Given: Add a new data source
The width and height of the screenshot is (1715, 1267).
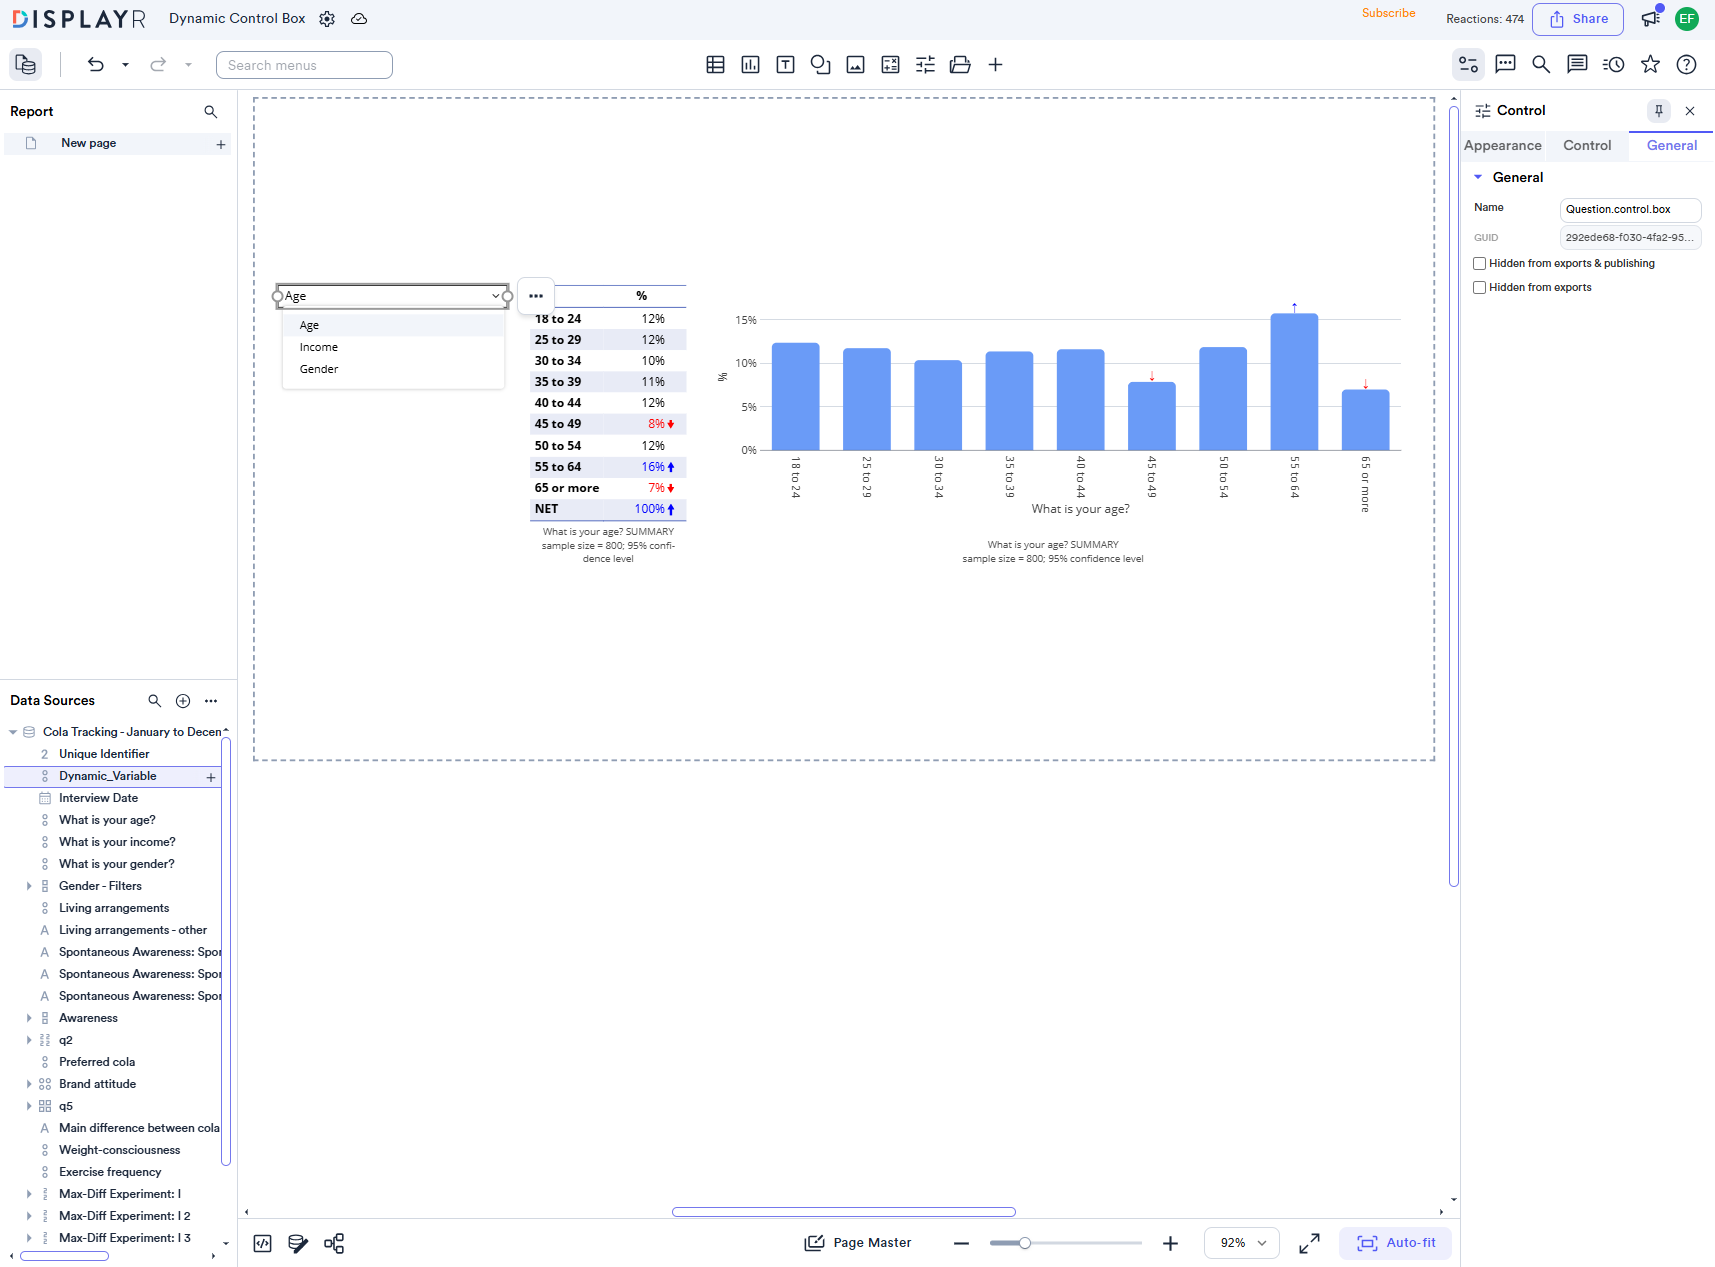Looking at the screenshot, I should coord(183,701).
